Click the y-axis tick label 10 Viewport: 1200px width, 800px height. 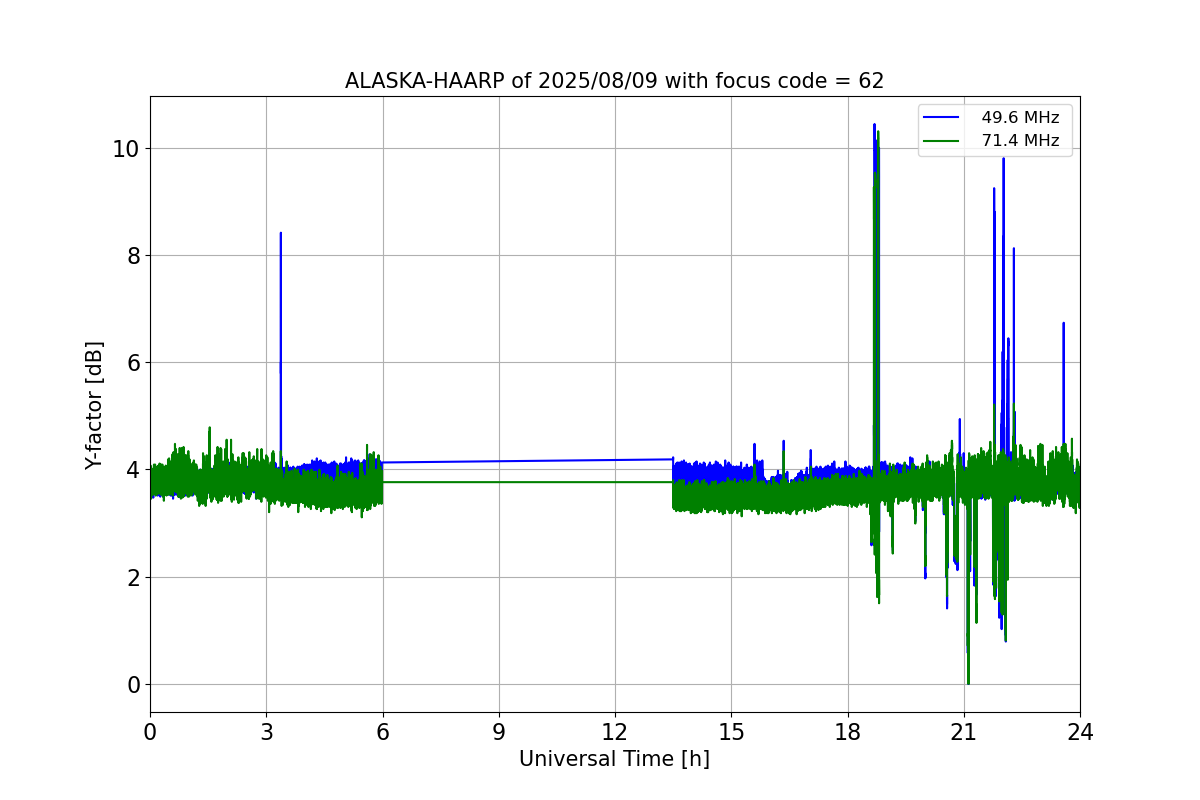pos(125,149)
